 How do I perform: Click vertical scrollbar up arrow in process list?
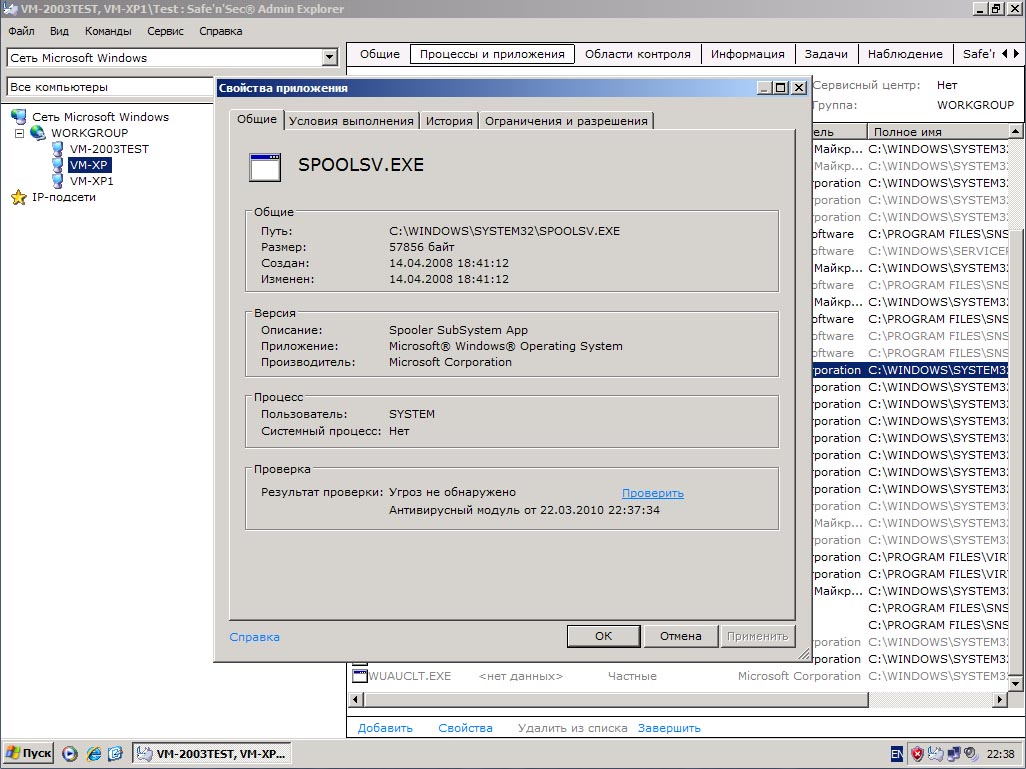[x=1016, y=132]
